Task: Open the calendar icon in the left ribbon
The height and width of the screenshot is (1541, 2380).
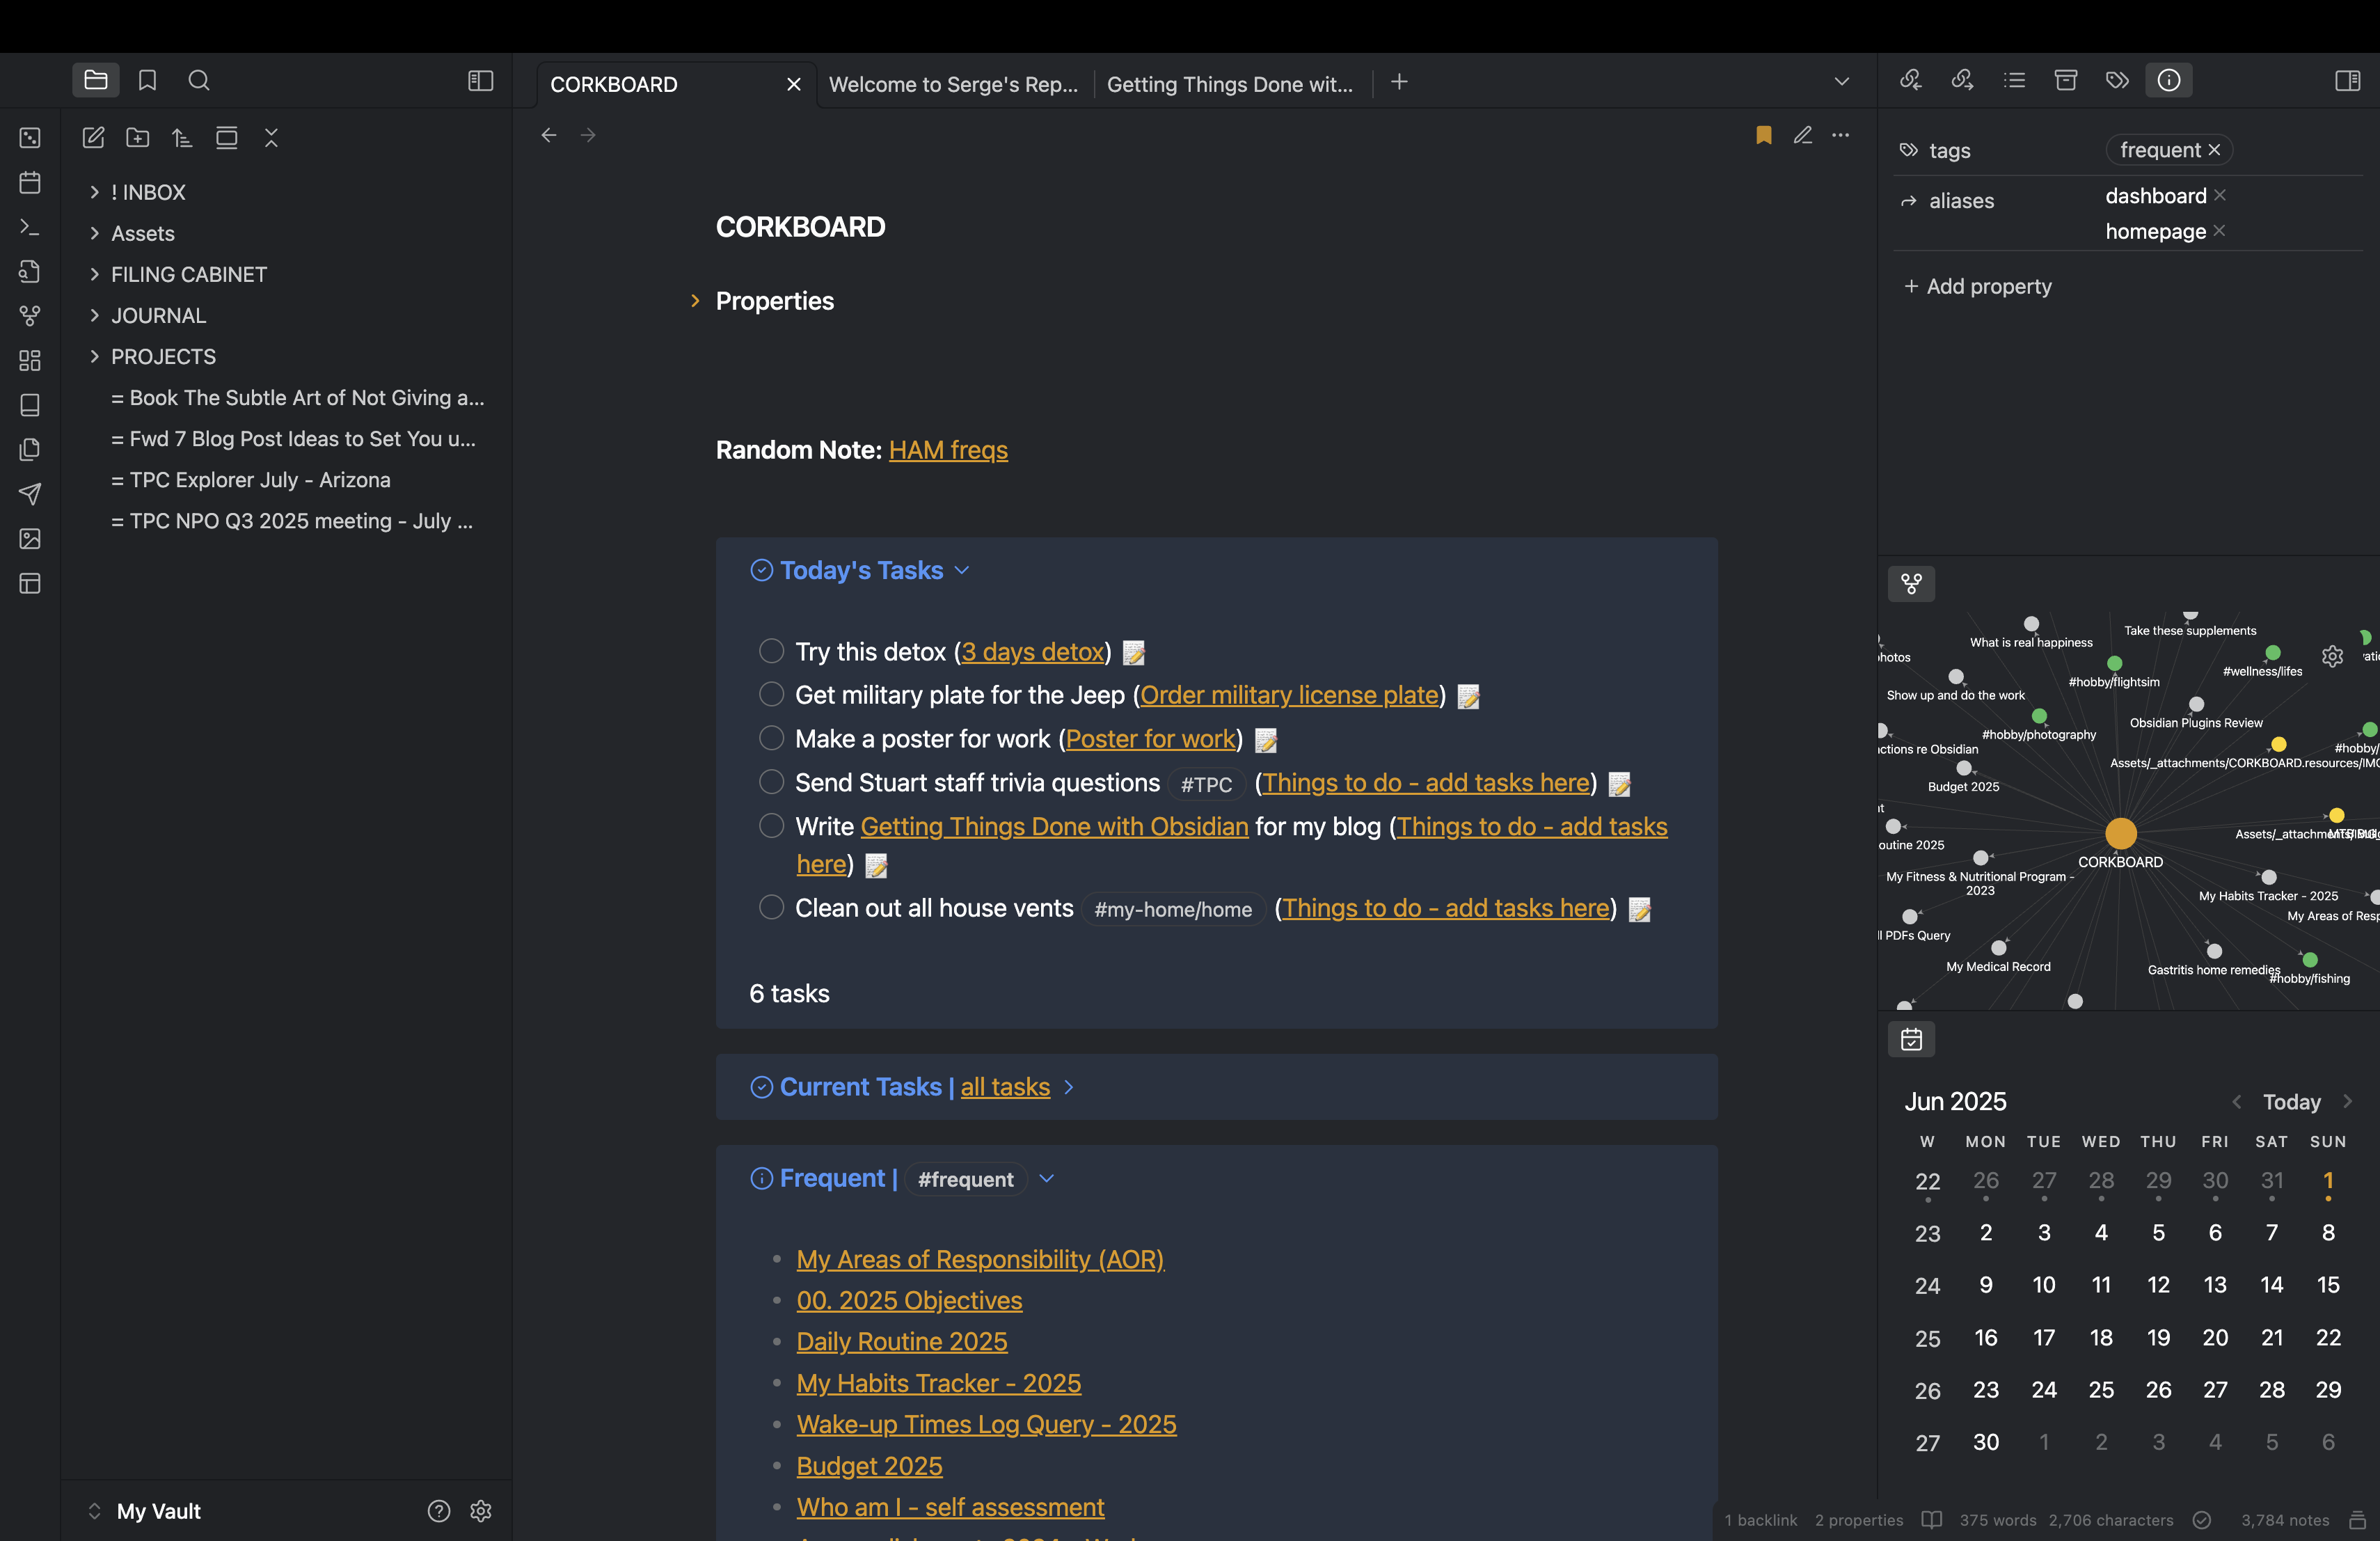Action: coord(29,182)
